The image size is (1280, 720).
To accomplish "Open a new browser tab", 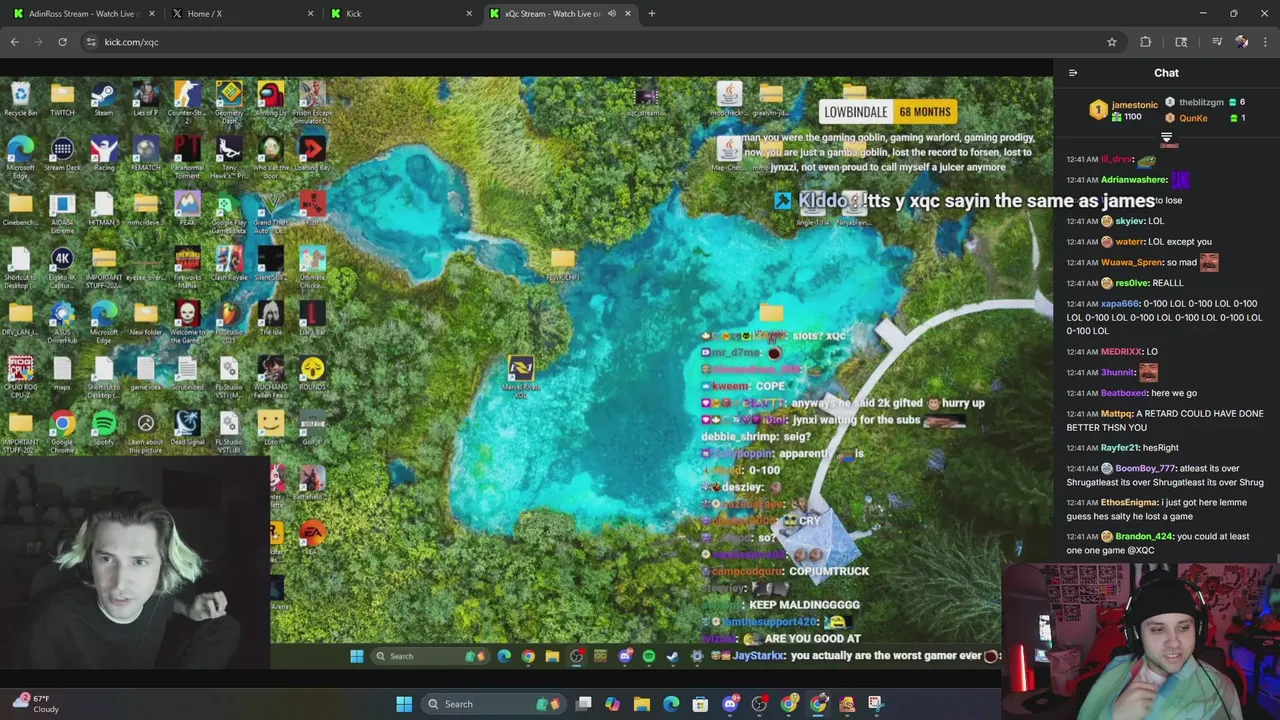I will click(x=651, y=13).
